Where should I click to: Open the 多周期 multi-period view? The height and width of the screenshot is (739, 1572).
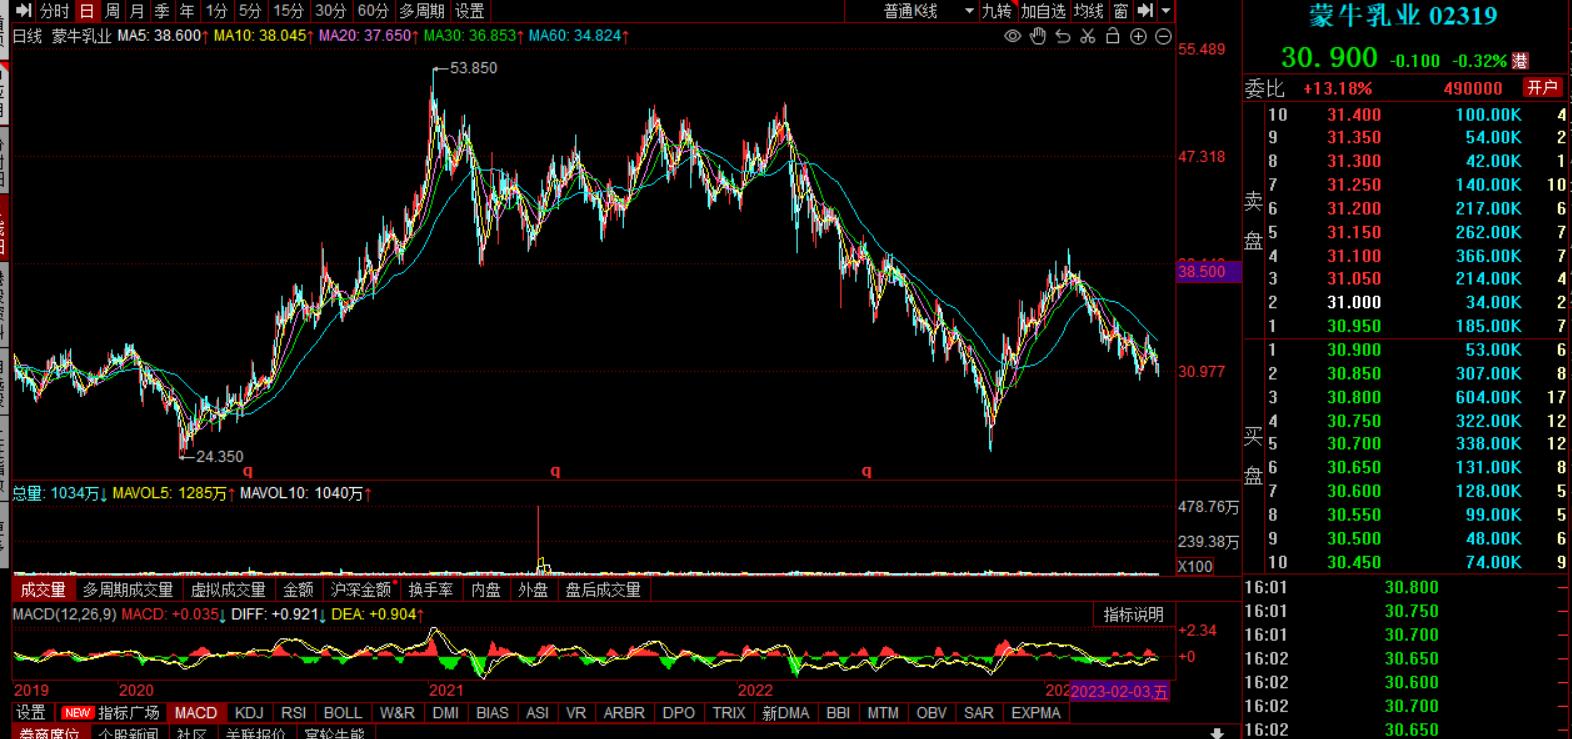(421, 11)
